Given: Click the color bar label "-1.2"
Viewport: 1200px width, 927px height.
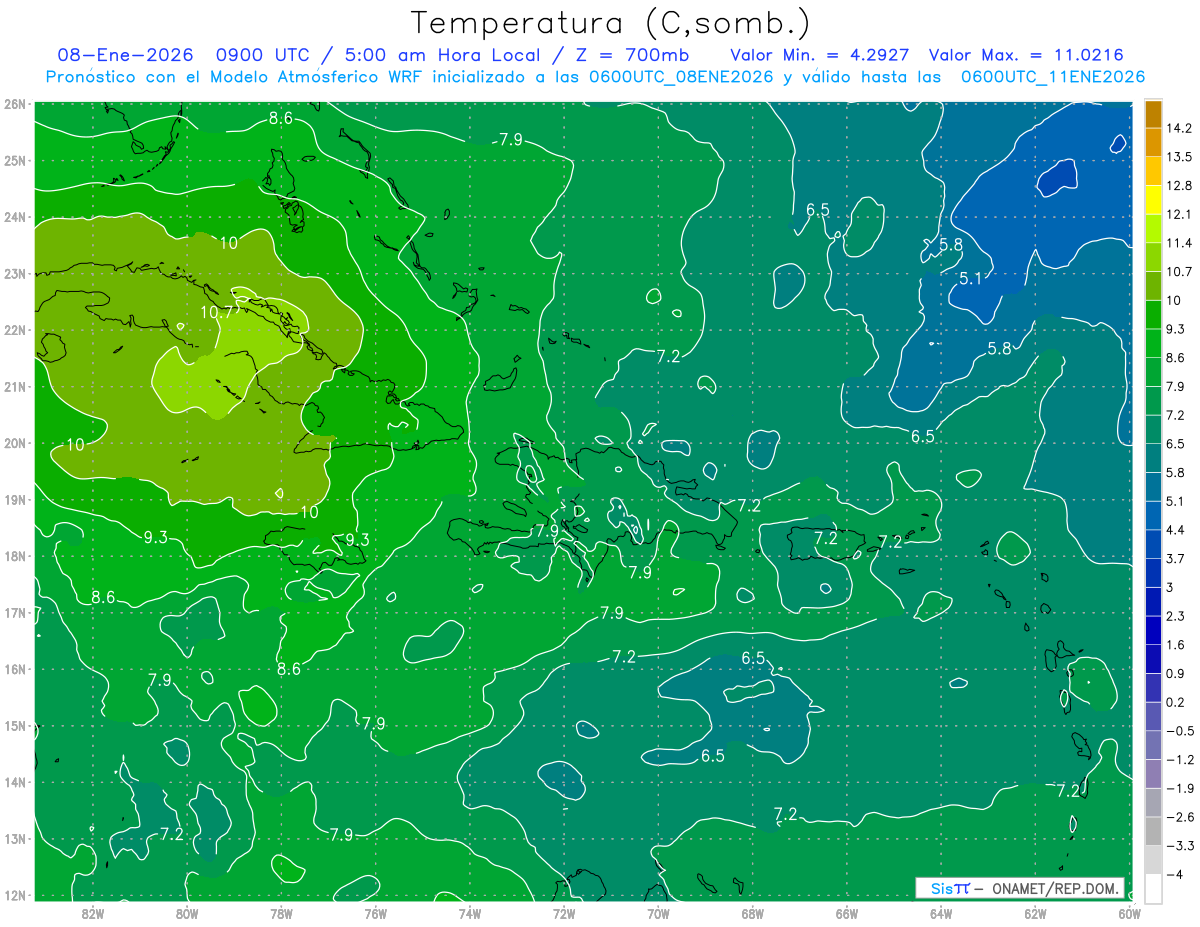Looking at the screenshot, I should pos(1179,760).
